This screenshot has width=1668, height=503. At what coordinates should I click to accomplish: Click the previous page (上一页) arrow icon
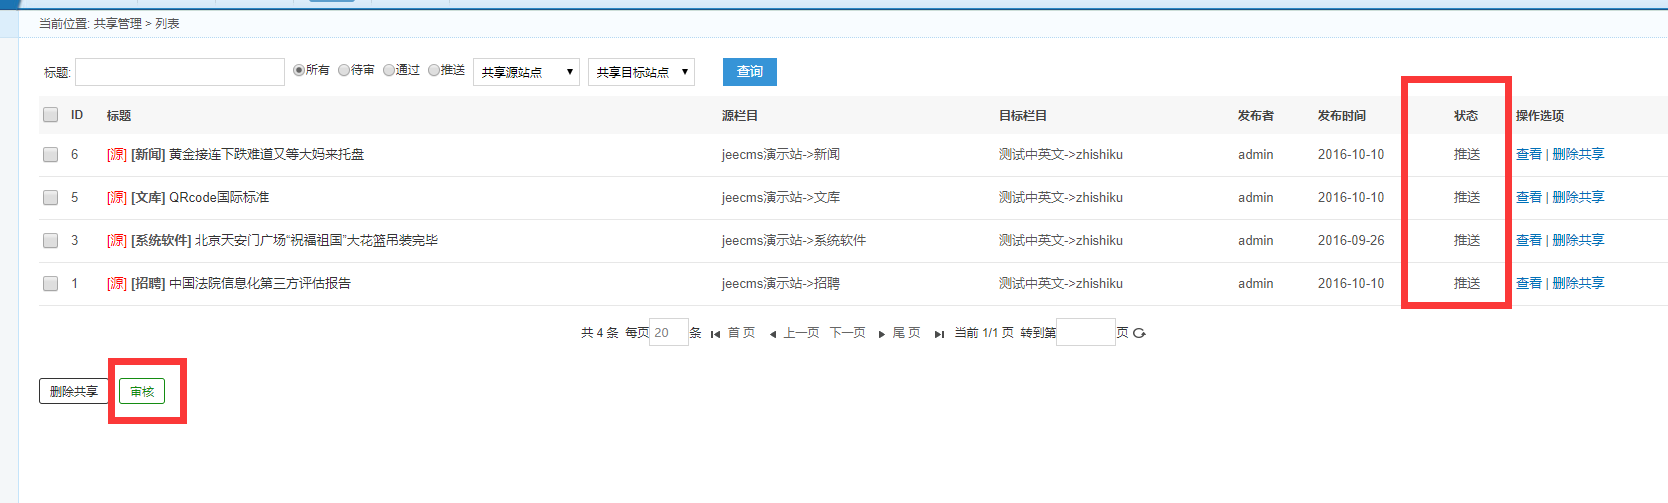pos(773,334)
